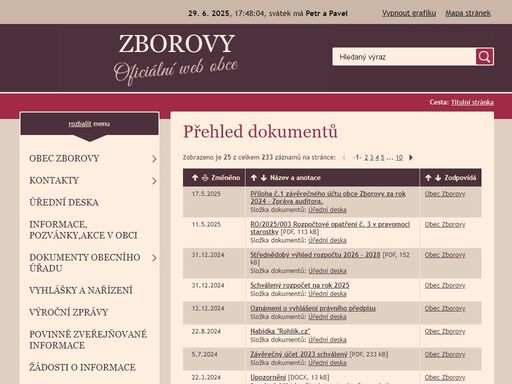Image resolution: width=512 pixels, height=384 pixels.
Task: Sort Název a anotace descending arrow
Action: click(264, 178)
